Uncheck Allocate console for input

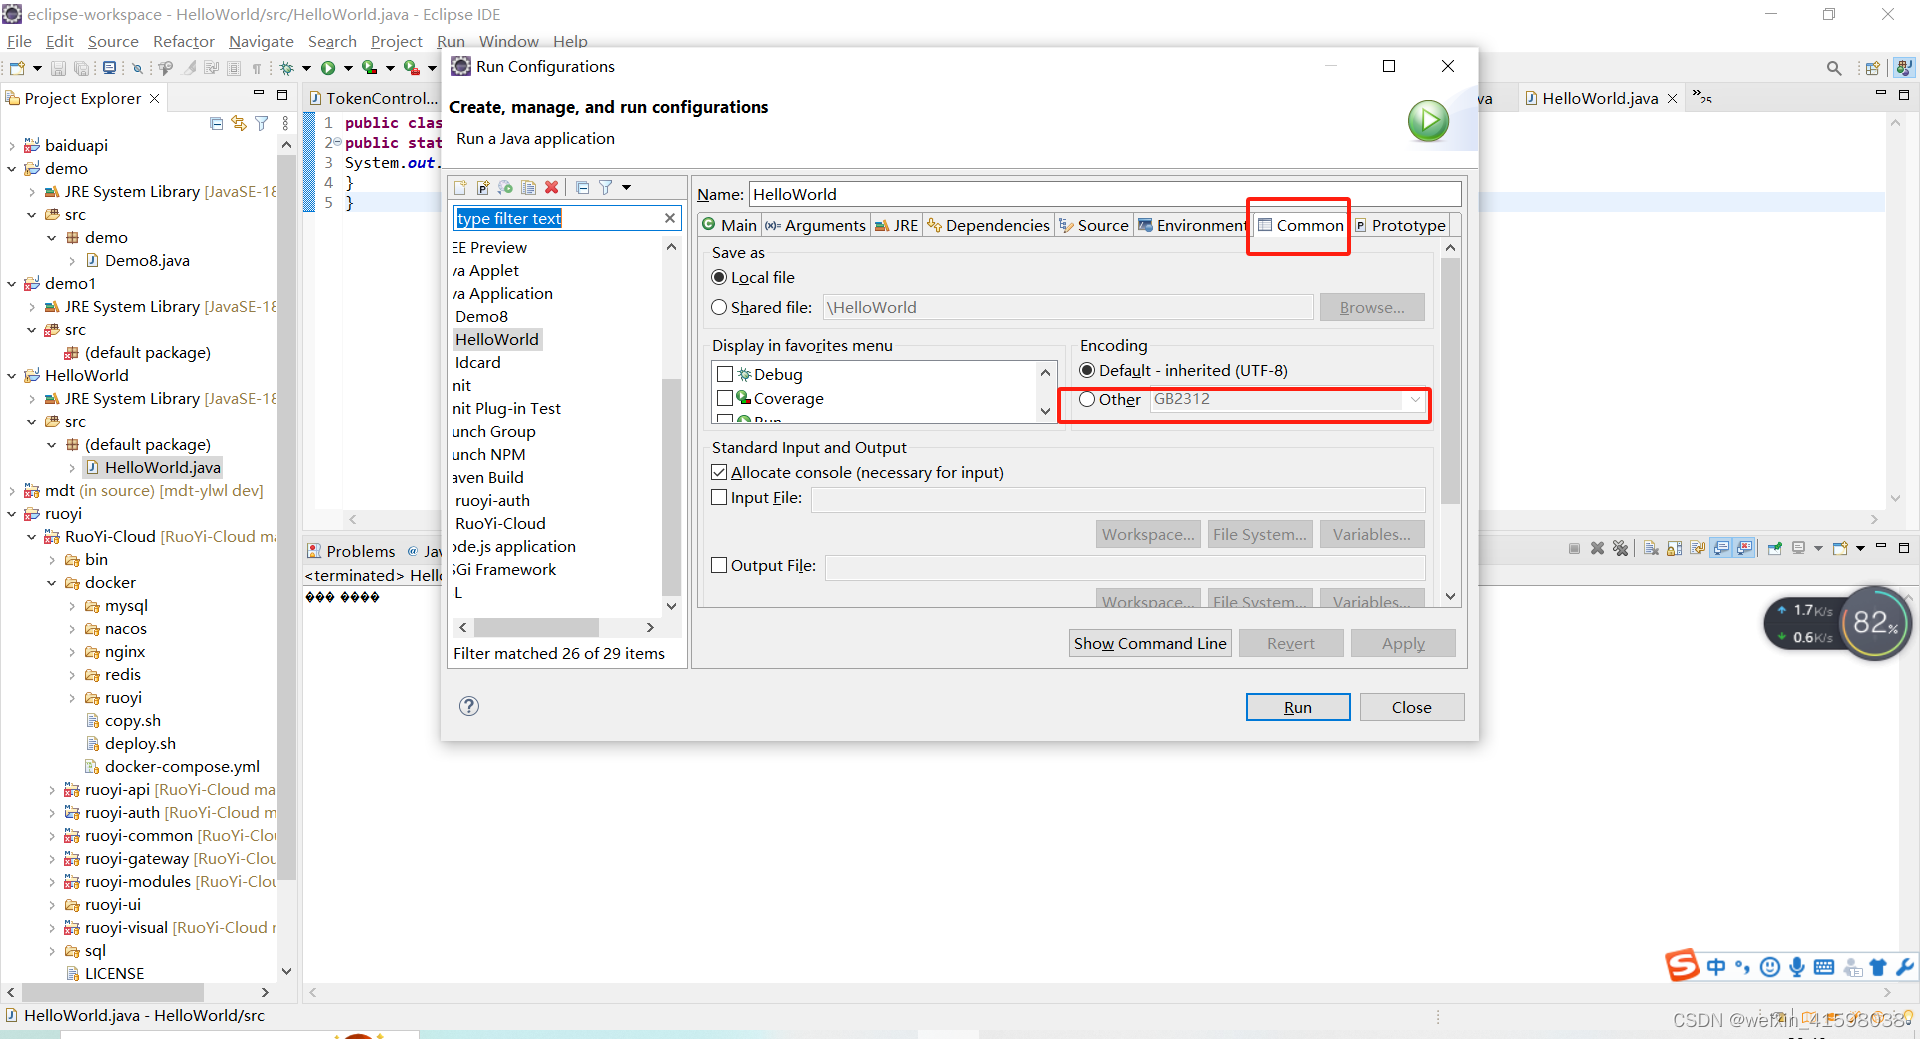[718, 471]
